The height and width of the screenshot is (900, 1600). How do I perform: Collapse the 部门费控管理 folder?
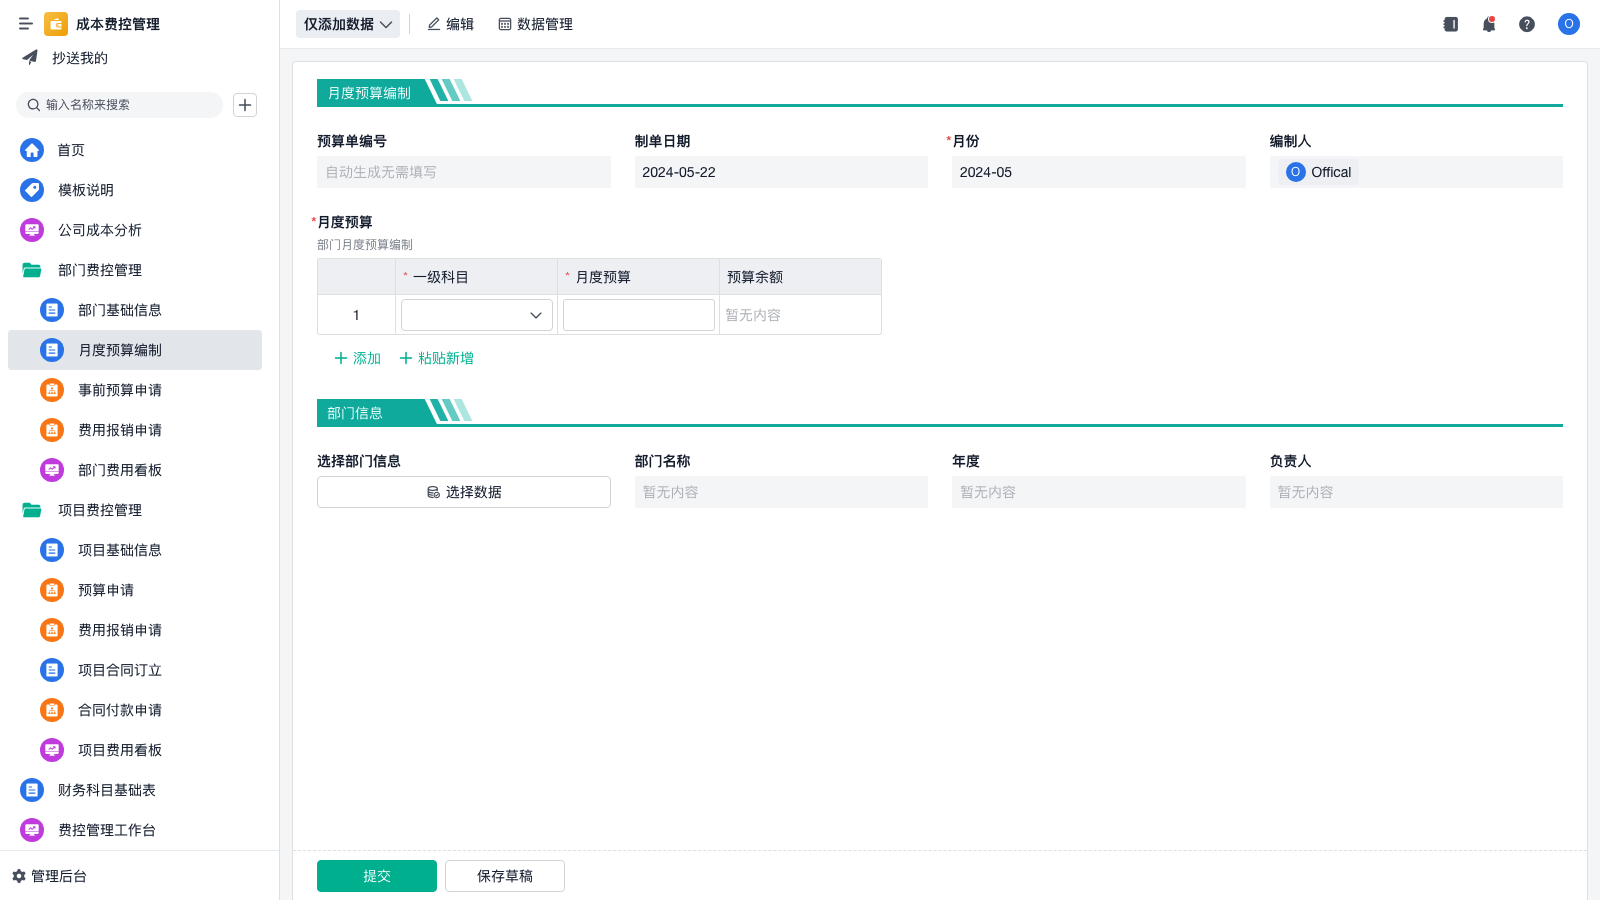135,270
